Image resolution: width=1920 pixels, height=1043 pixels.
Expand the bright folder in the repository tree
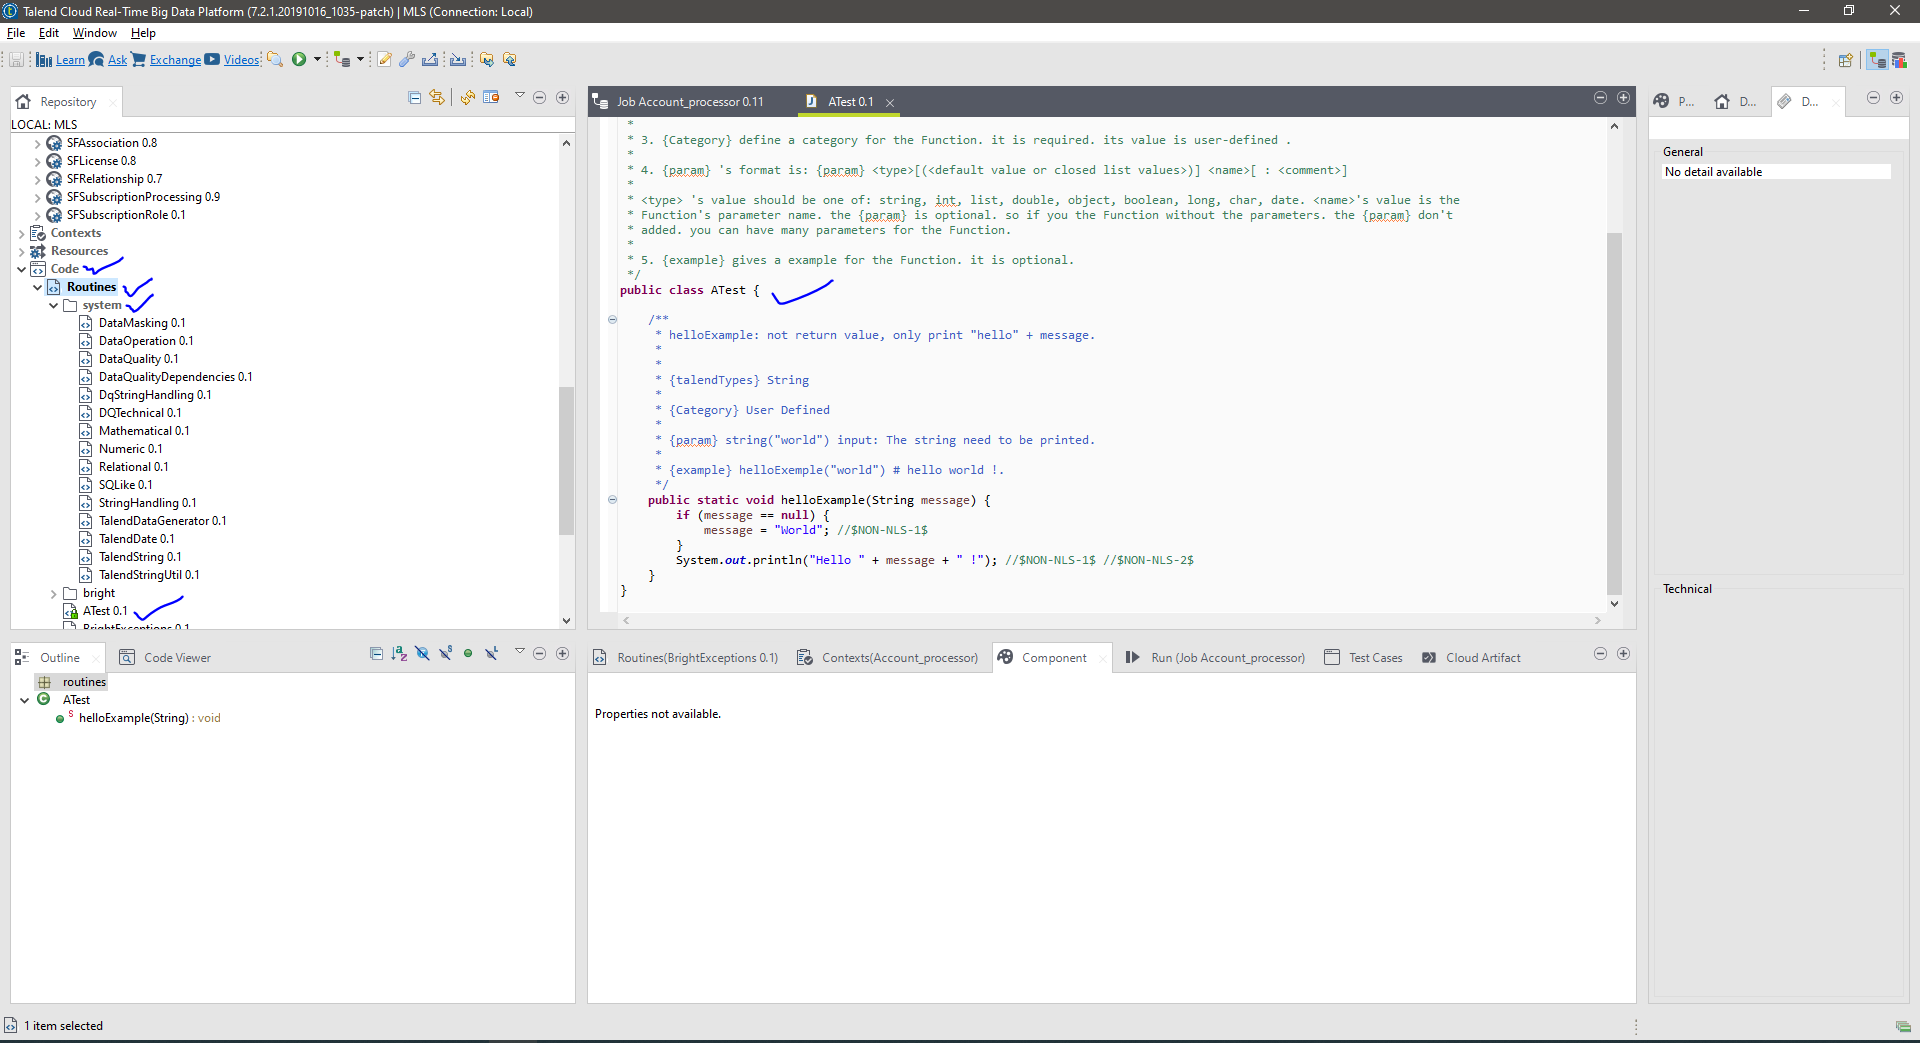point(54,594)
